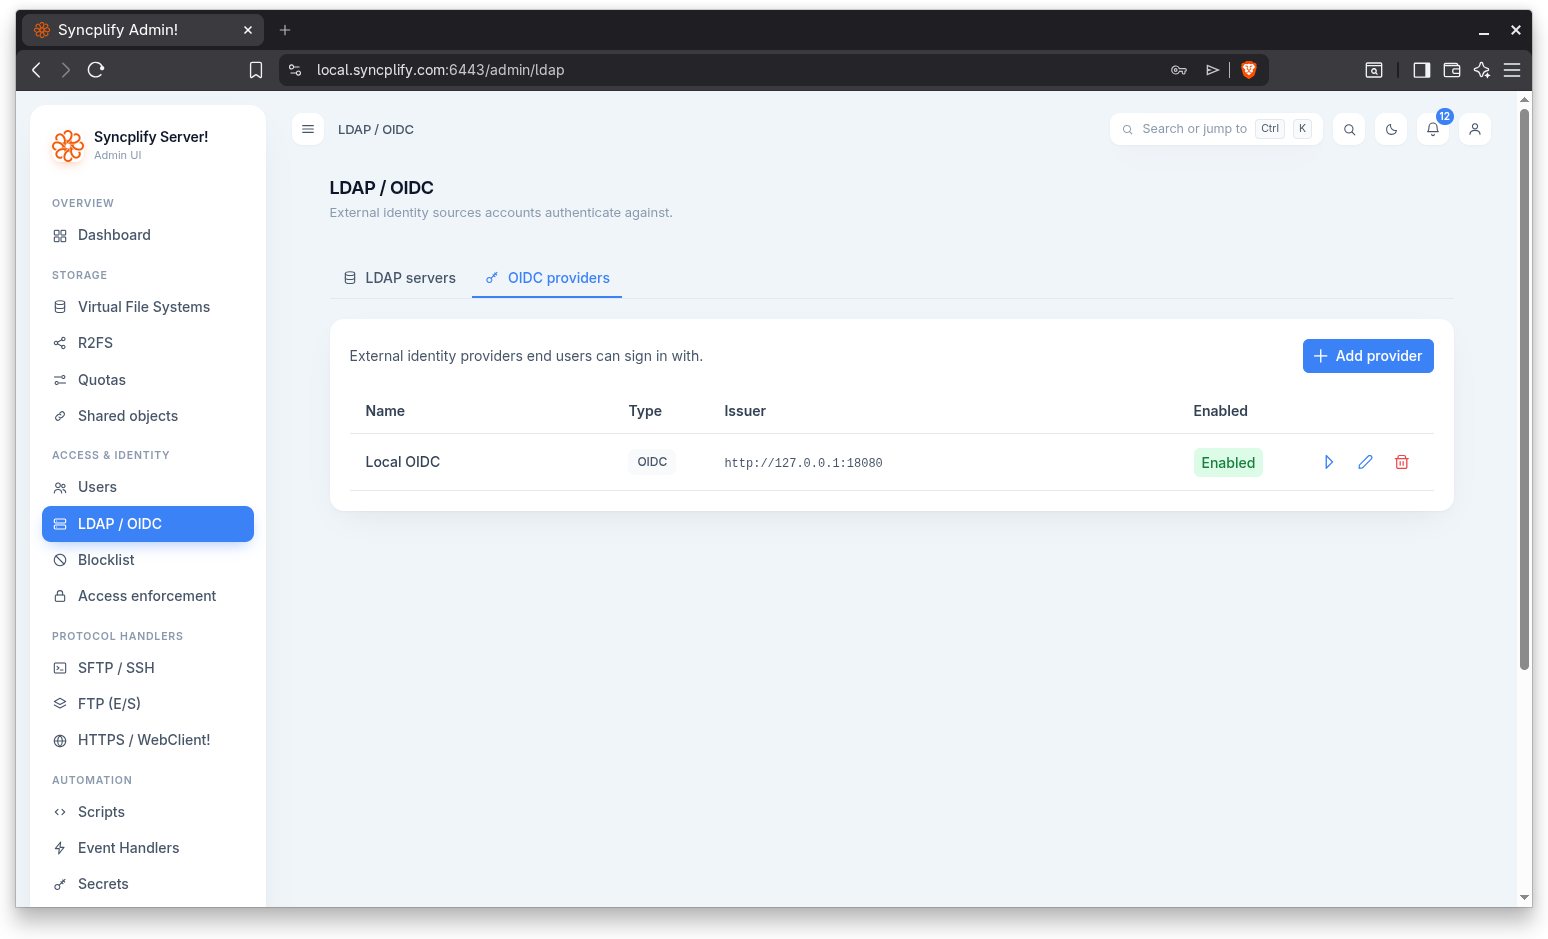Image resolution: width=1548 pixels, height=939 pixels.
Task: Open Blocklist in sidebar
Action: tap(148, 560)
